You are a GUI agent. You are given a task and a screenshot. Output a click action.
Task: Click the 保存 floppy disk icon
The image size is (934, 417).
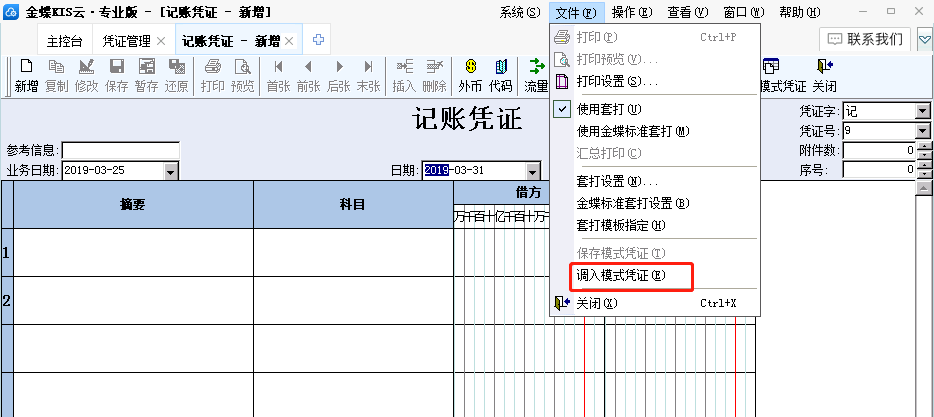click(117, 66)
